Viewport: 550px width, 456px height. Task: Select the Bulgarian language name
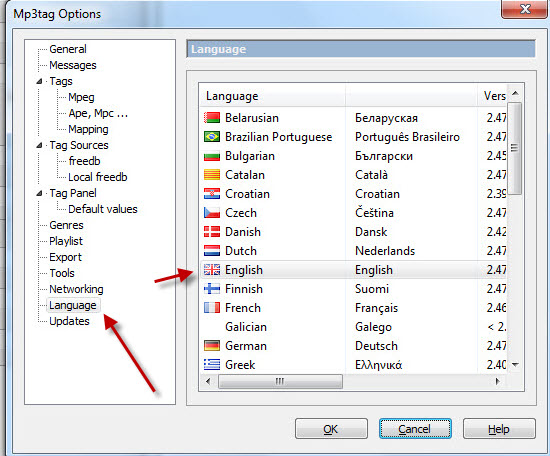[250, 156]
